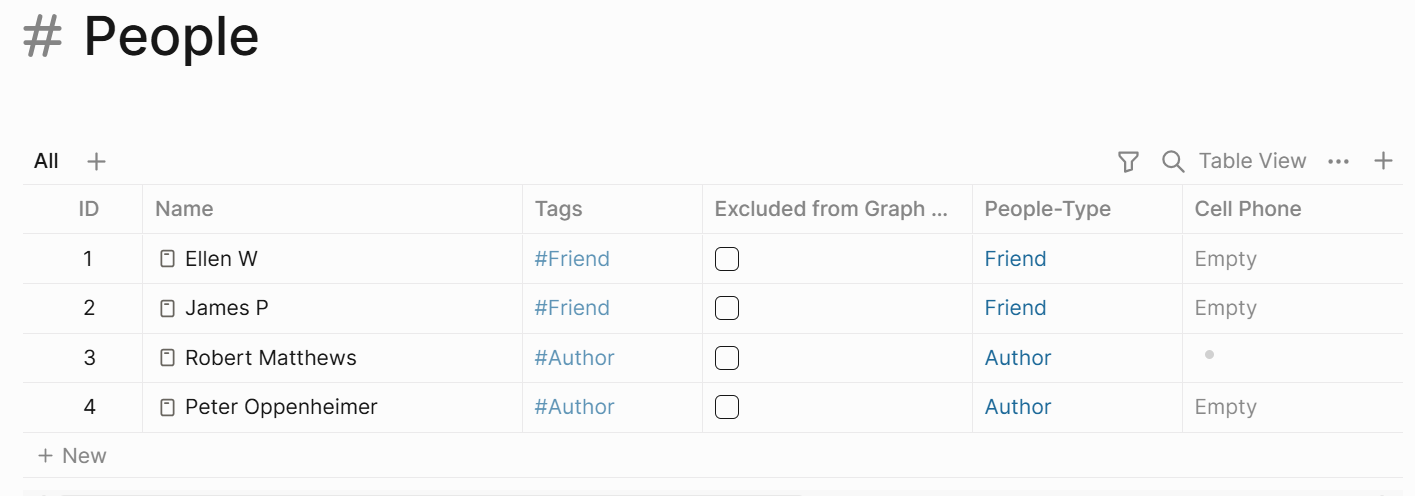Select the empty Cell Phone field for James P
The height and width of the screenshot is (496, 1415).
tap(1292, 308)
